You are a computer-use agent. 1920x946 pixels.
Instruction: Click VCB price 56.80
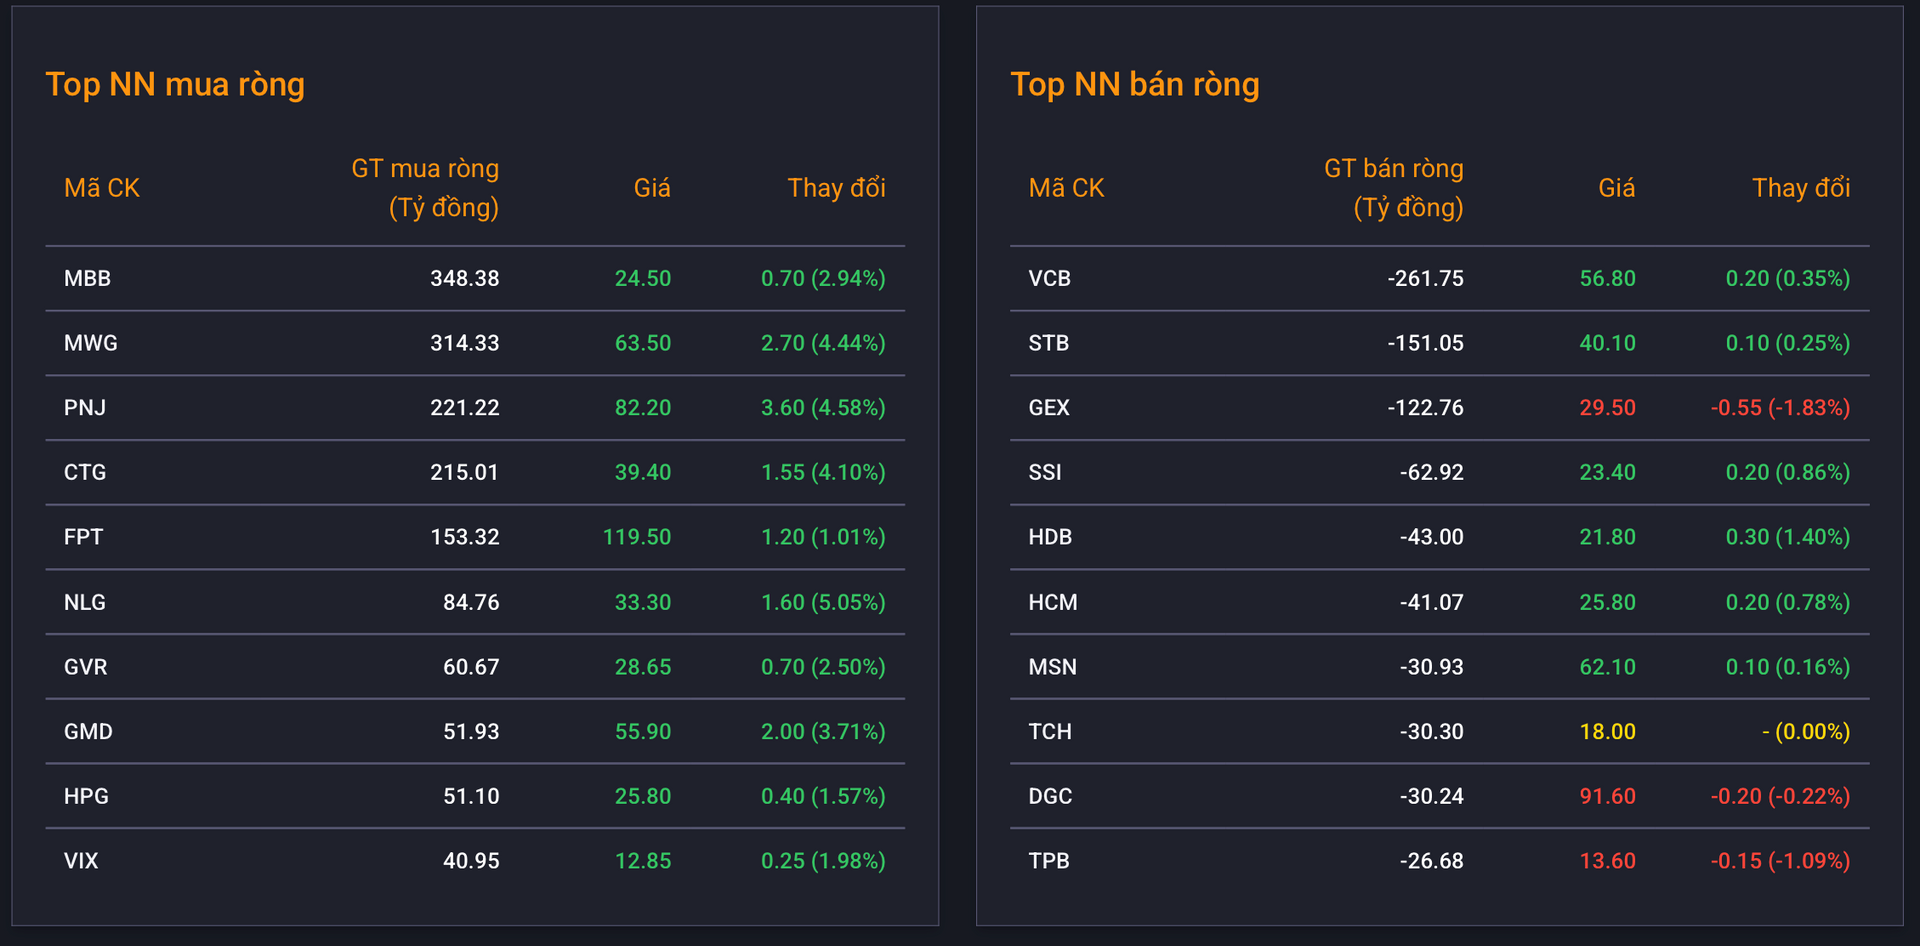pyautogui.click(x=1608, y=278)
